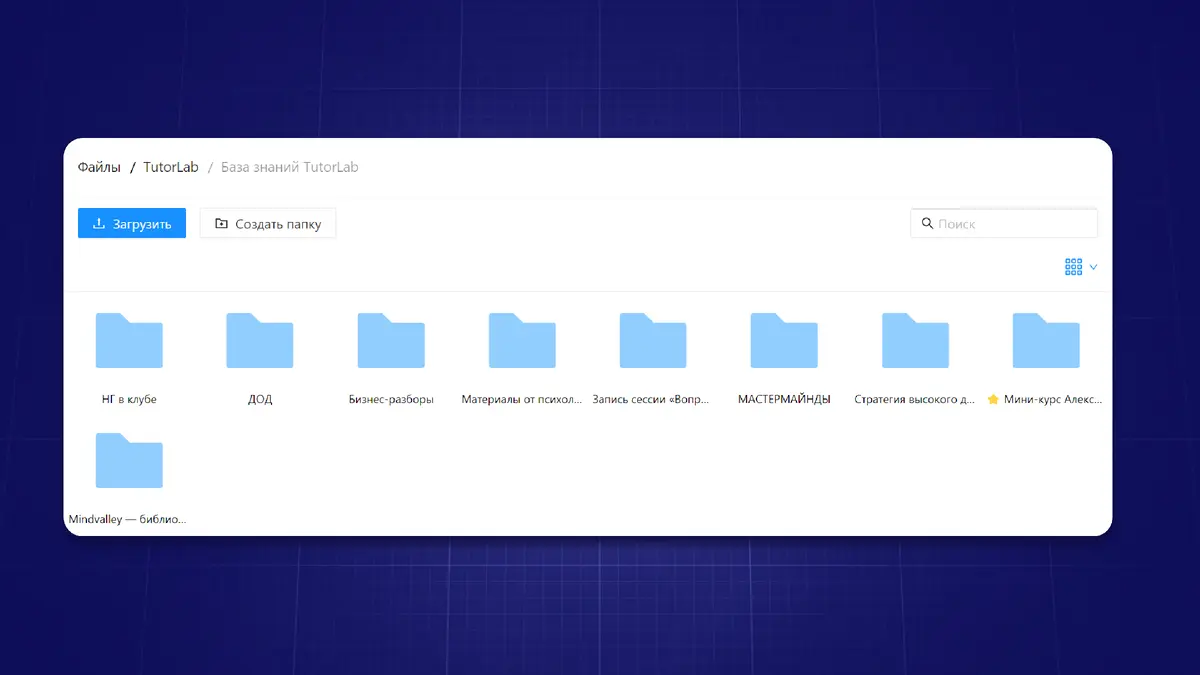The height and width of the screenshot is (675, 1200).
Task: Select the Бизнес-разборы folder name text
Action: pos(391,400)
